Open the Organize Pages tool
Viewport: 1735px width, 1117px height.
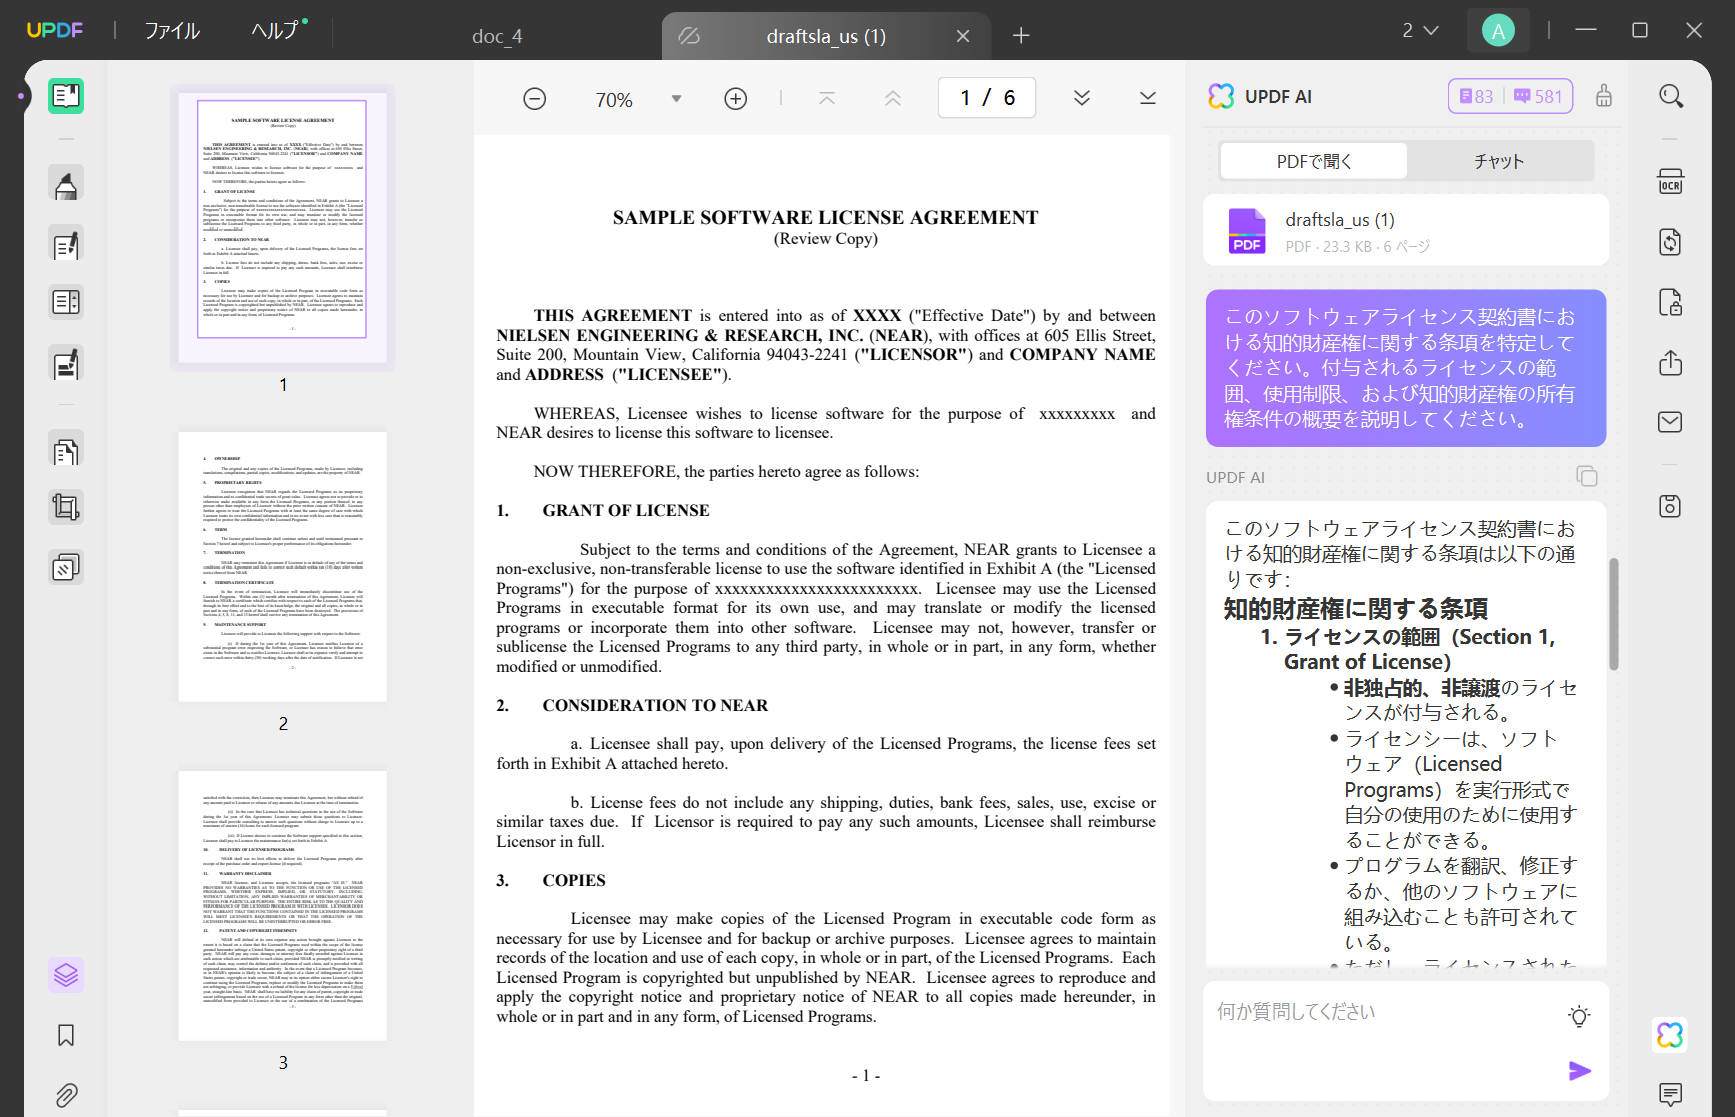[x=66, y=451]
